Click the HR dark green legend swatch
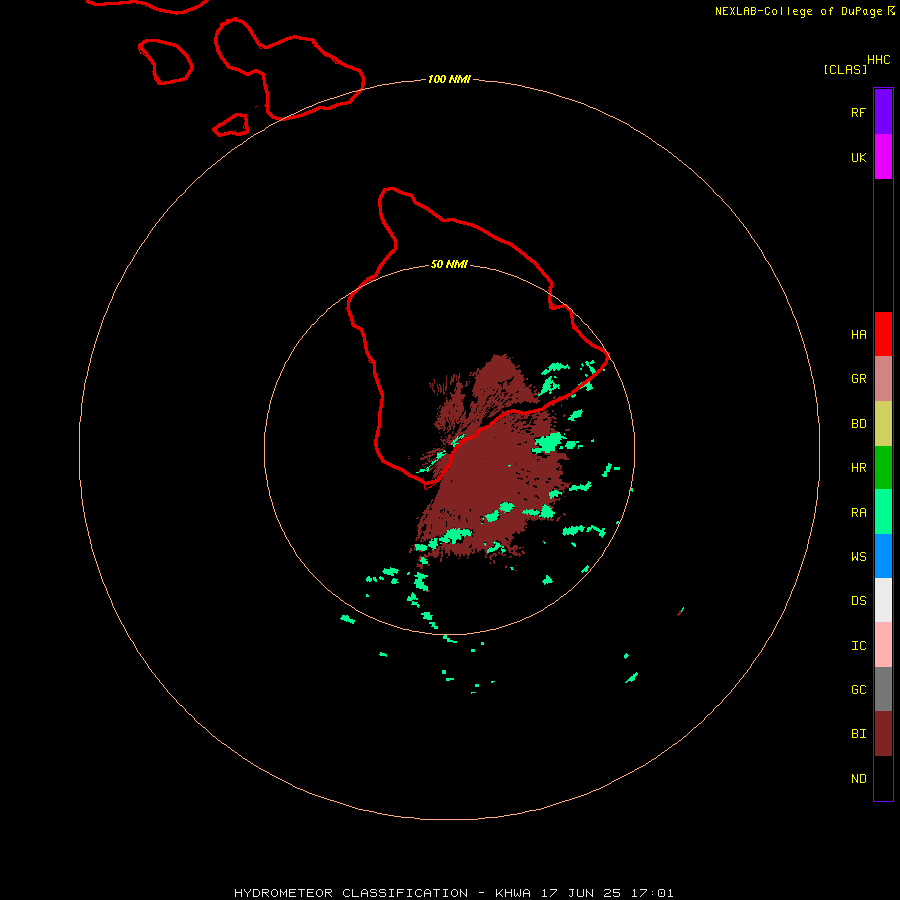 click(x=883, y=467)
